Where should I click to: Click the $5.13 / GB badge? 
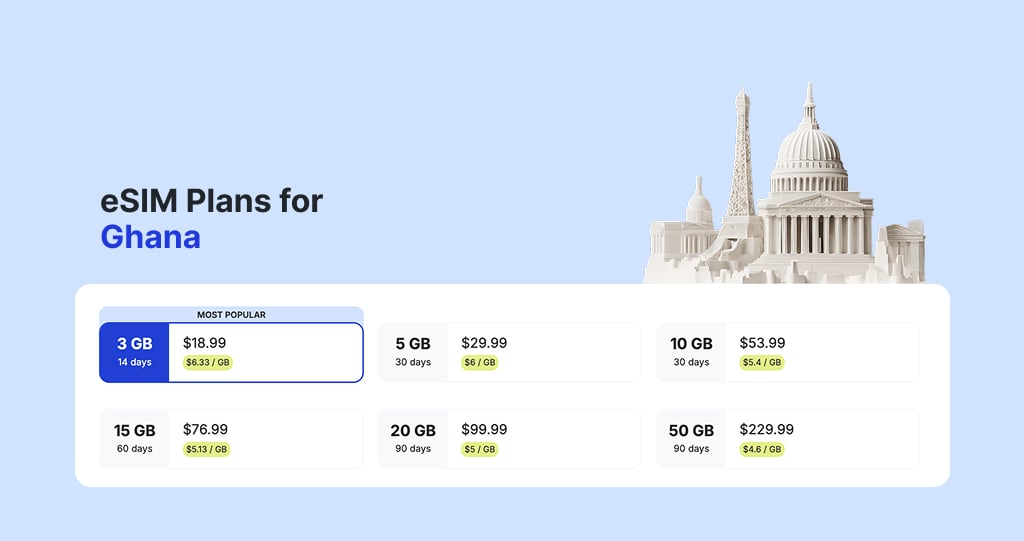[x=208, y=449]
